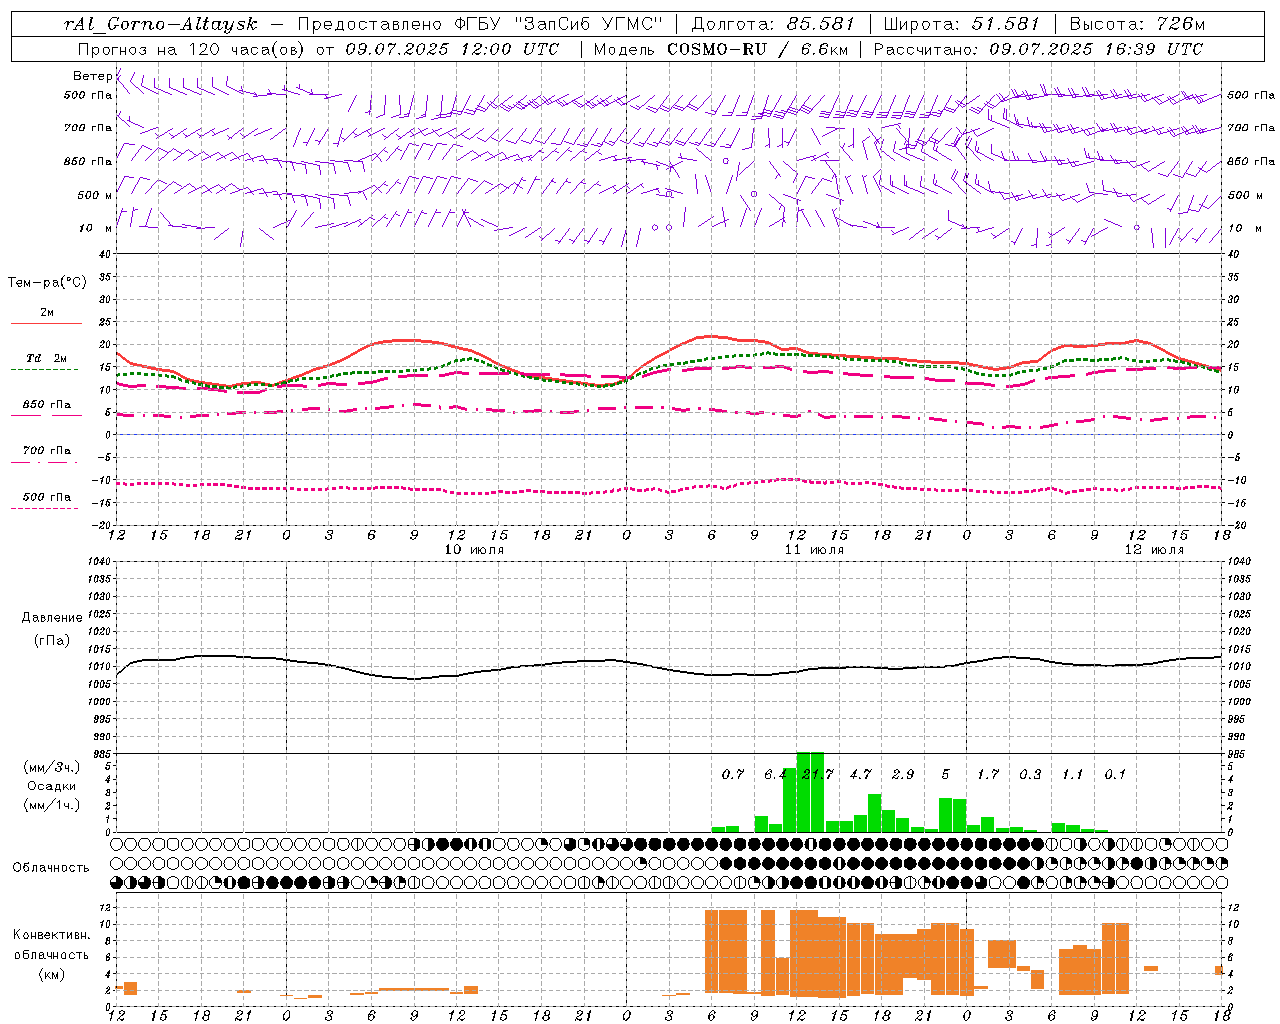Click the 11 июля date label
This screenshot has height=1024, width=1280.
814,550
